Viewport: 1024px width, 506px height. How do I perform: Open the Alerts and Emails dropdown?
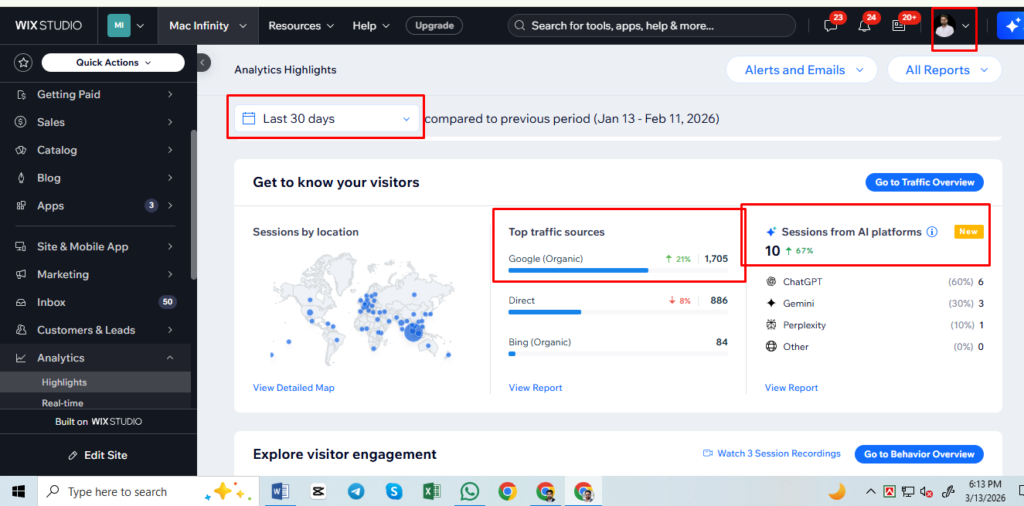[804, 70]
